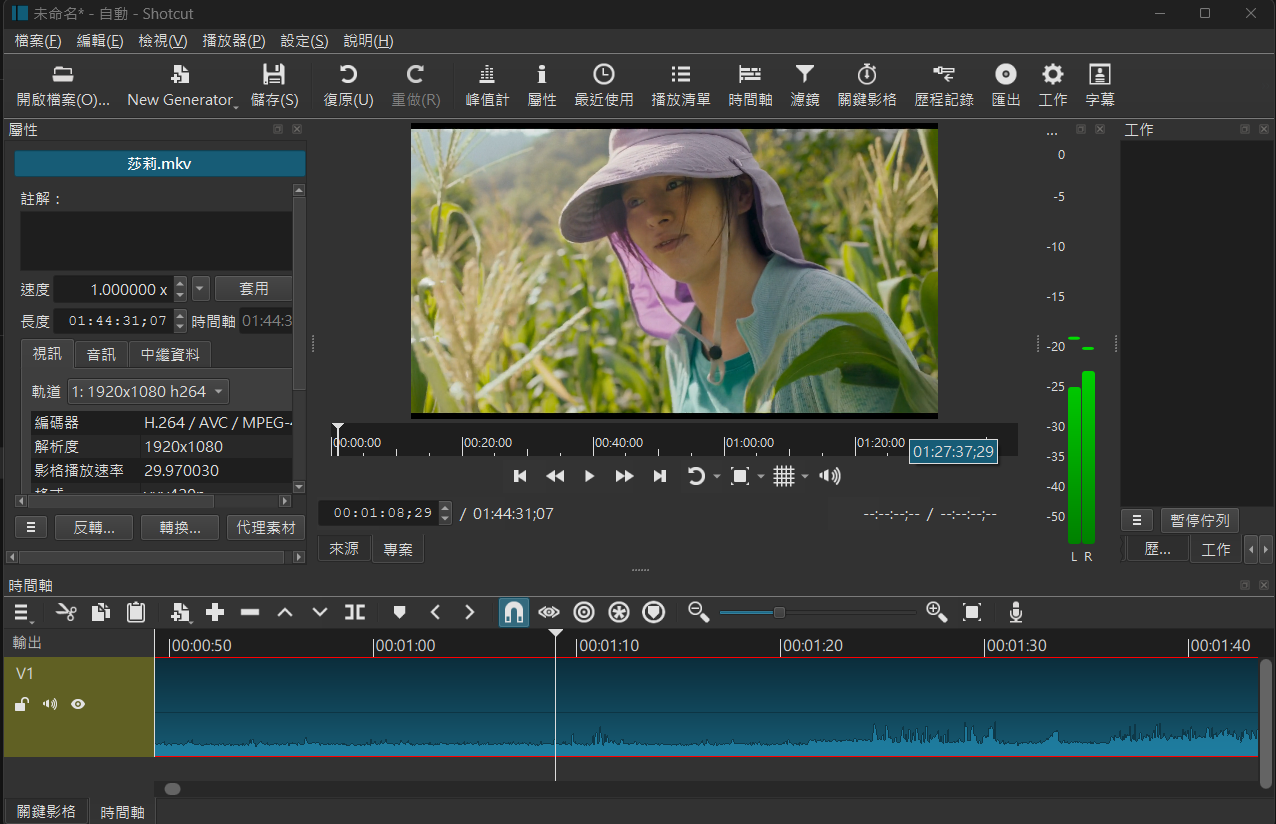Toggle scrub while dragging eye icon

[x=549, y=612]
